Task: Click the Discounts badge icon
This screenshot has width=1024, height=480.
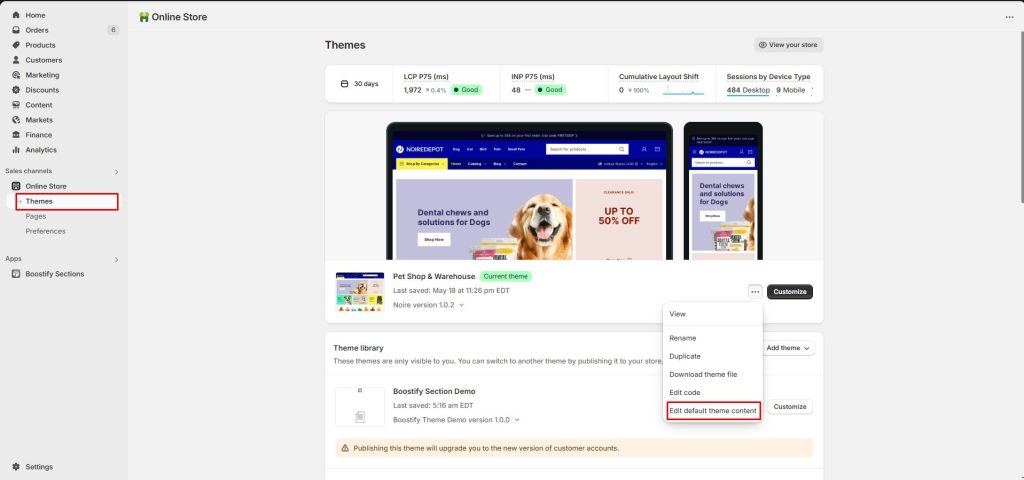Action: coord(16,90)
